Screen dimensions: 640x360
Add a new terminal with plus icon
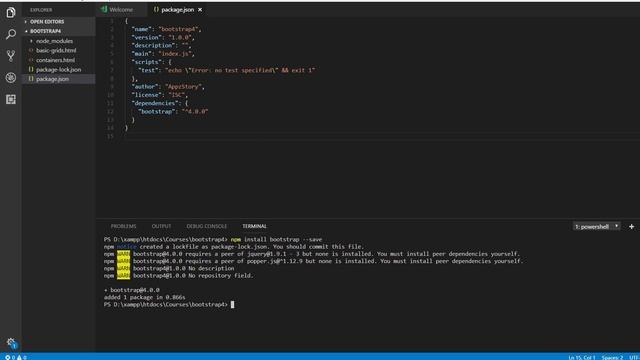click(x=631, y=227)
